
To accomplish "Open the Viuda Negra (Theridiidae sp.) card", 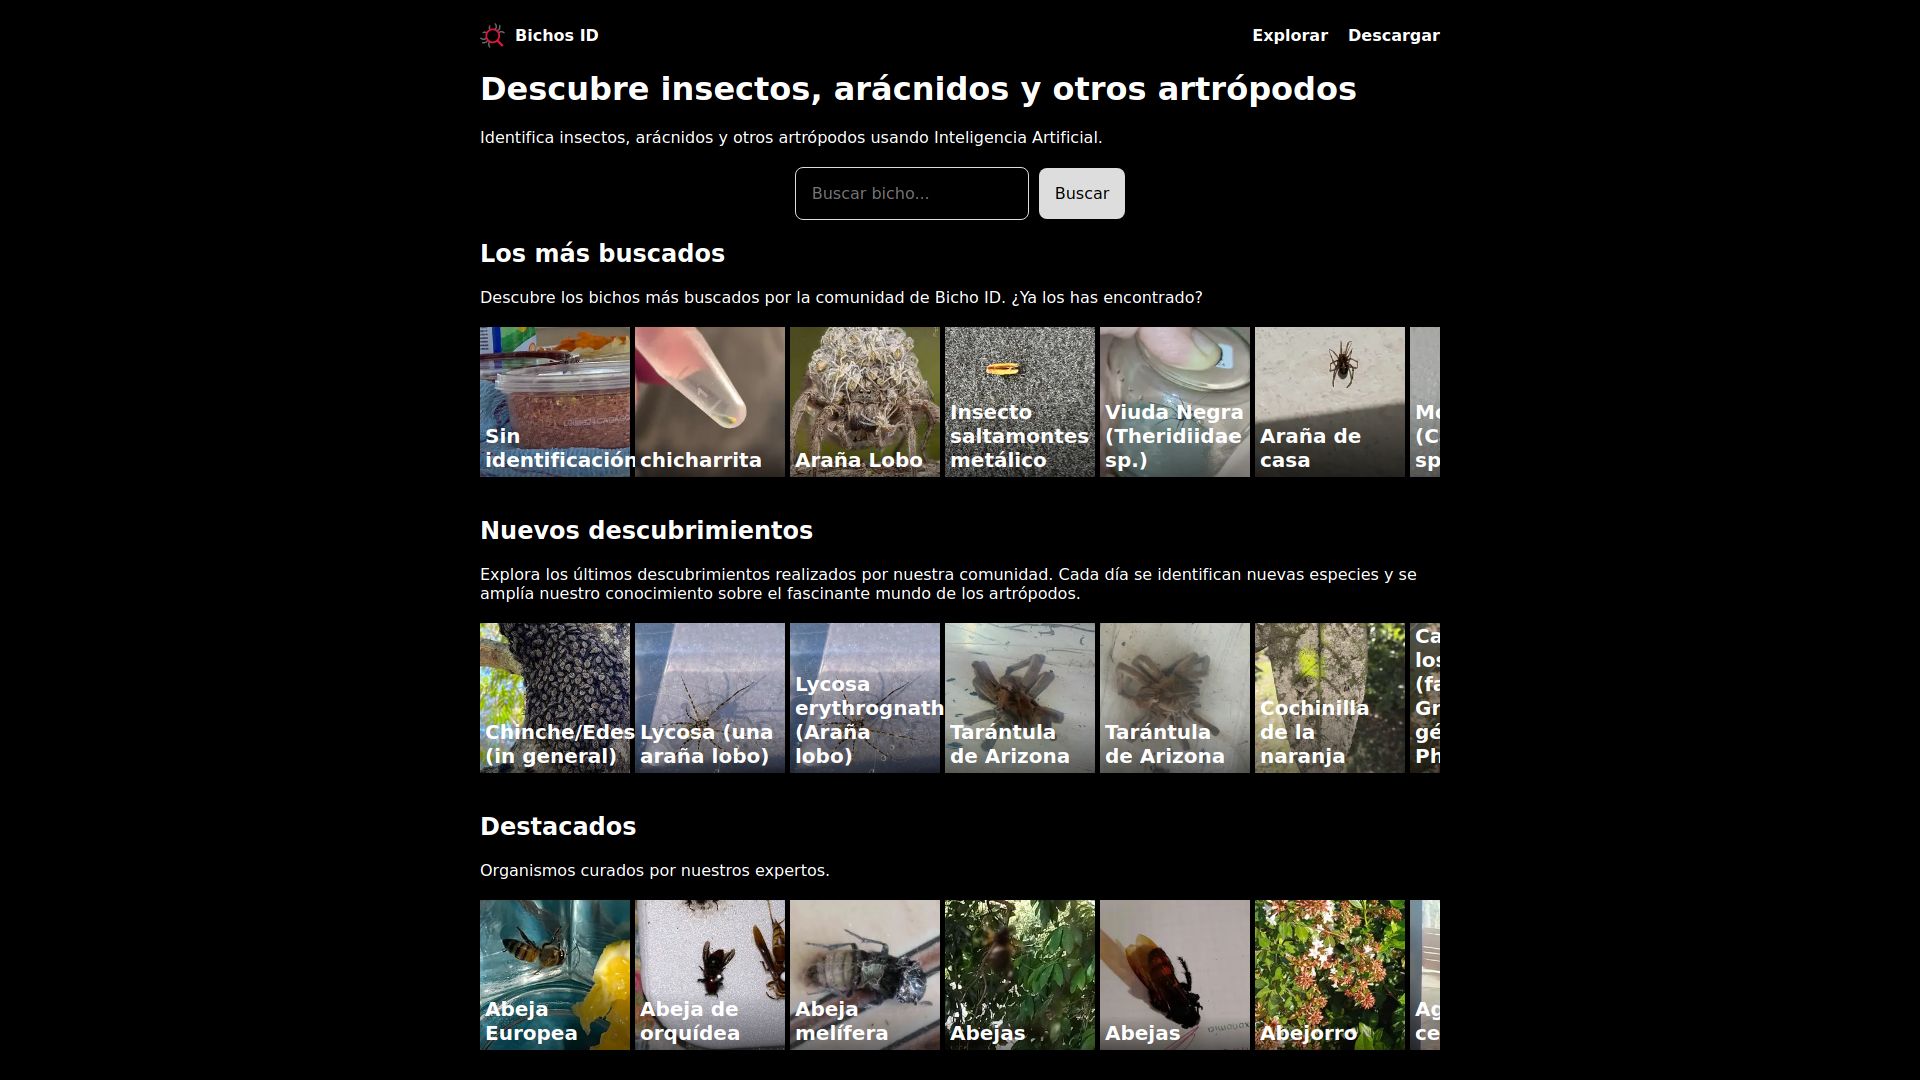I will coord(1174,402).
